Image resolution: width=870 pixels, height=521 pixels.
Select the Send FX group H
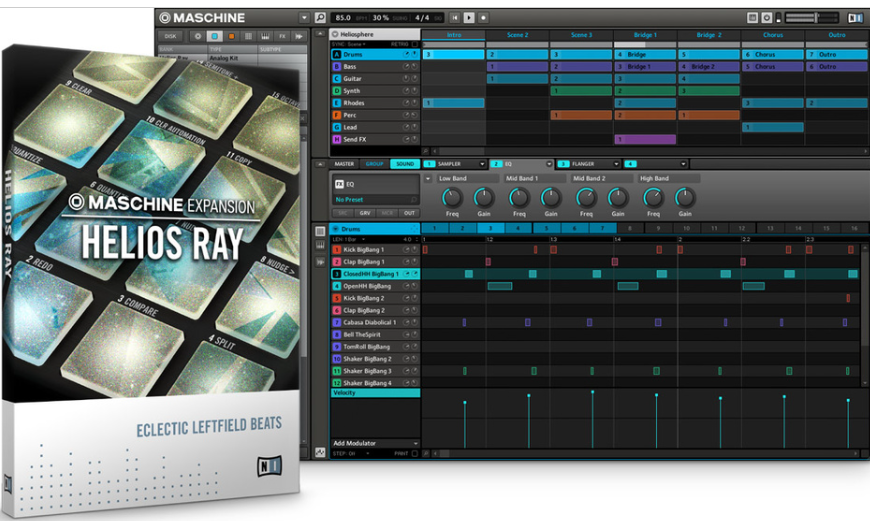coord(375,139)
